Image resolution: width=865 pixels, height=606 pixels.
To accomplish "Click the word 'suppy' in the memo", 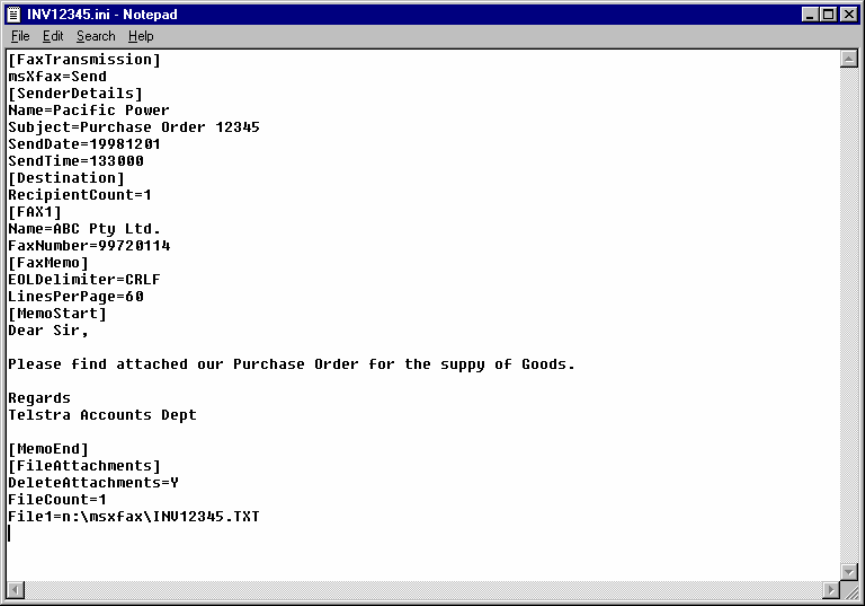I will pyautogui.click(x=462, y=365).
